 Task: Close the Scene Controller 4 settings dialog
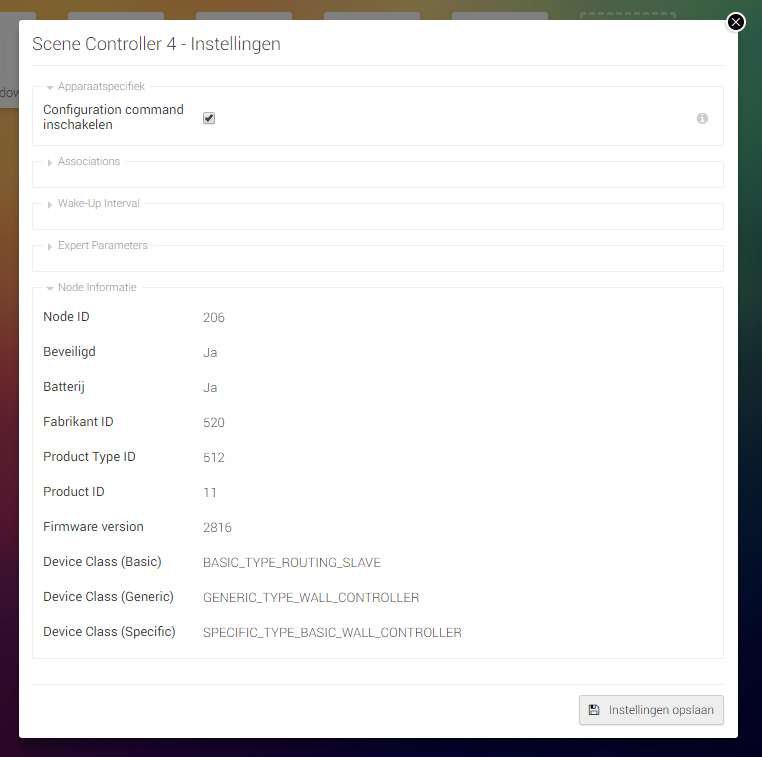click(736, 22)
